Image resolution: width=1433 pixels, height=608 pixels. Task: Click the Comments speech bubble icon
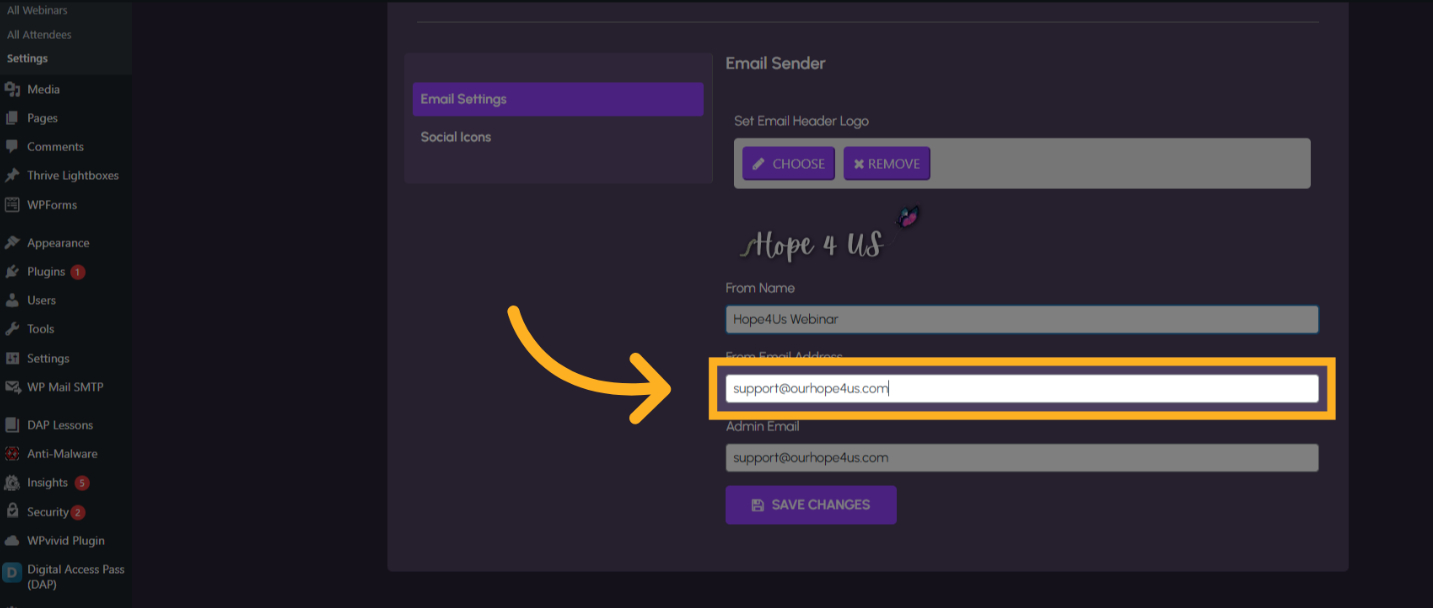[12, 146]
